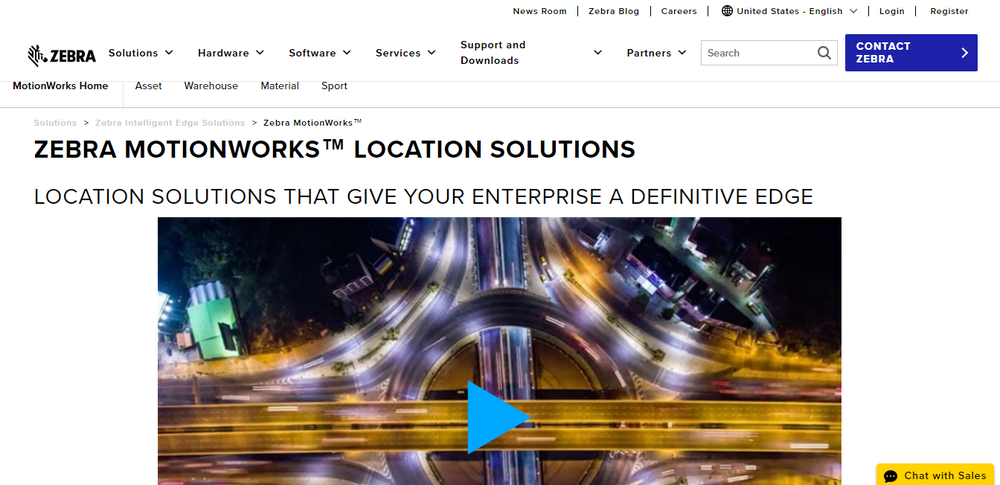
Task: Click the Definitive Edge subheading
Action: 423,197
